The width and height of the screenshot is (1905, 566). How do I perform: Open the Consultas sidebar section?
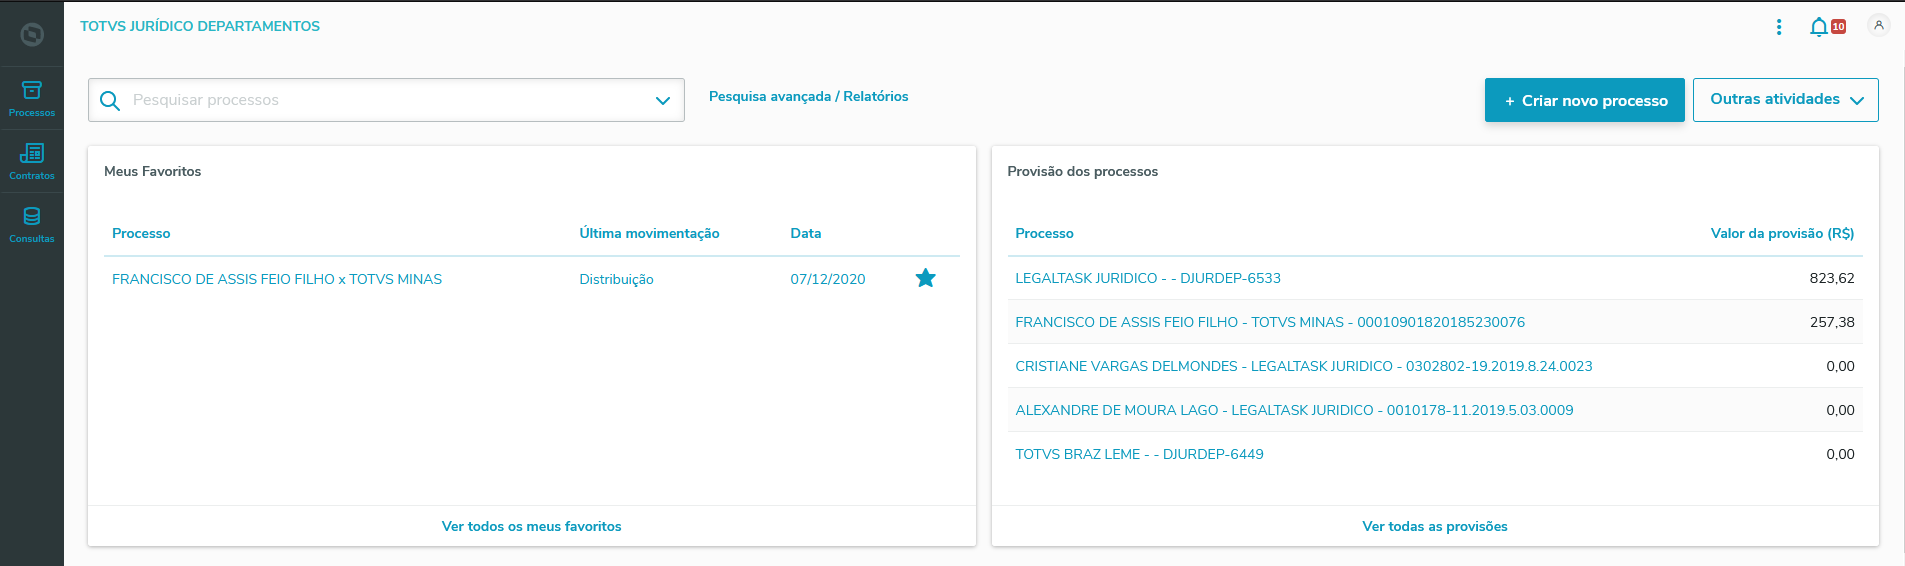point(32,225)
